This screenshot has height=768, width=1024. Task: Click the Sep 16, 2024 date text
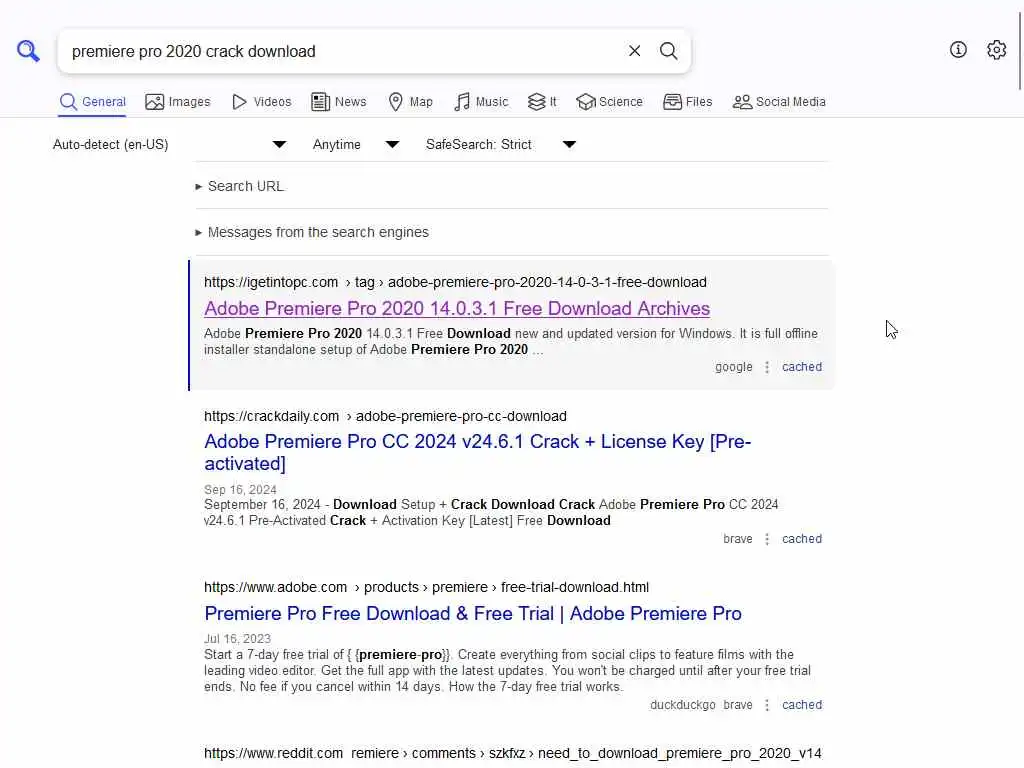pos(240,490)
